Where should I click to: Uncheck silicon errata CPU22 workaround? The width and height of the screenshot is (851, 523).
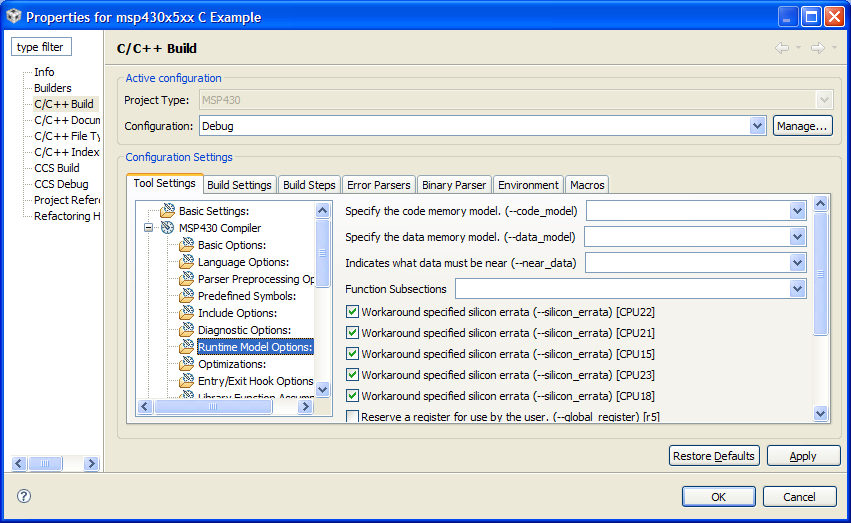(x=352, y=312)
